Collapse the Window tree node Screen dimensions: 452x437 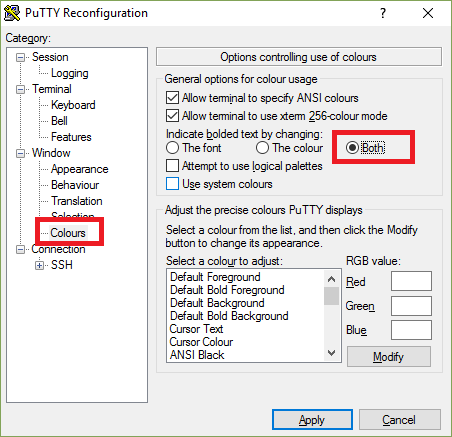coord(21,153)
